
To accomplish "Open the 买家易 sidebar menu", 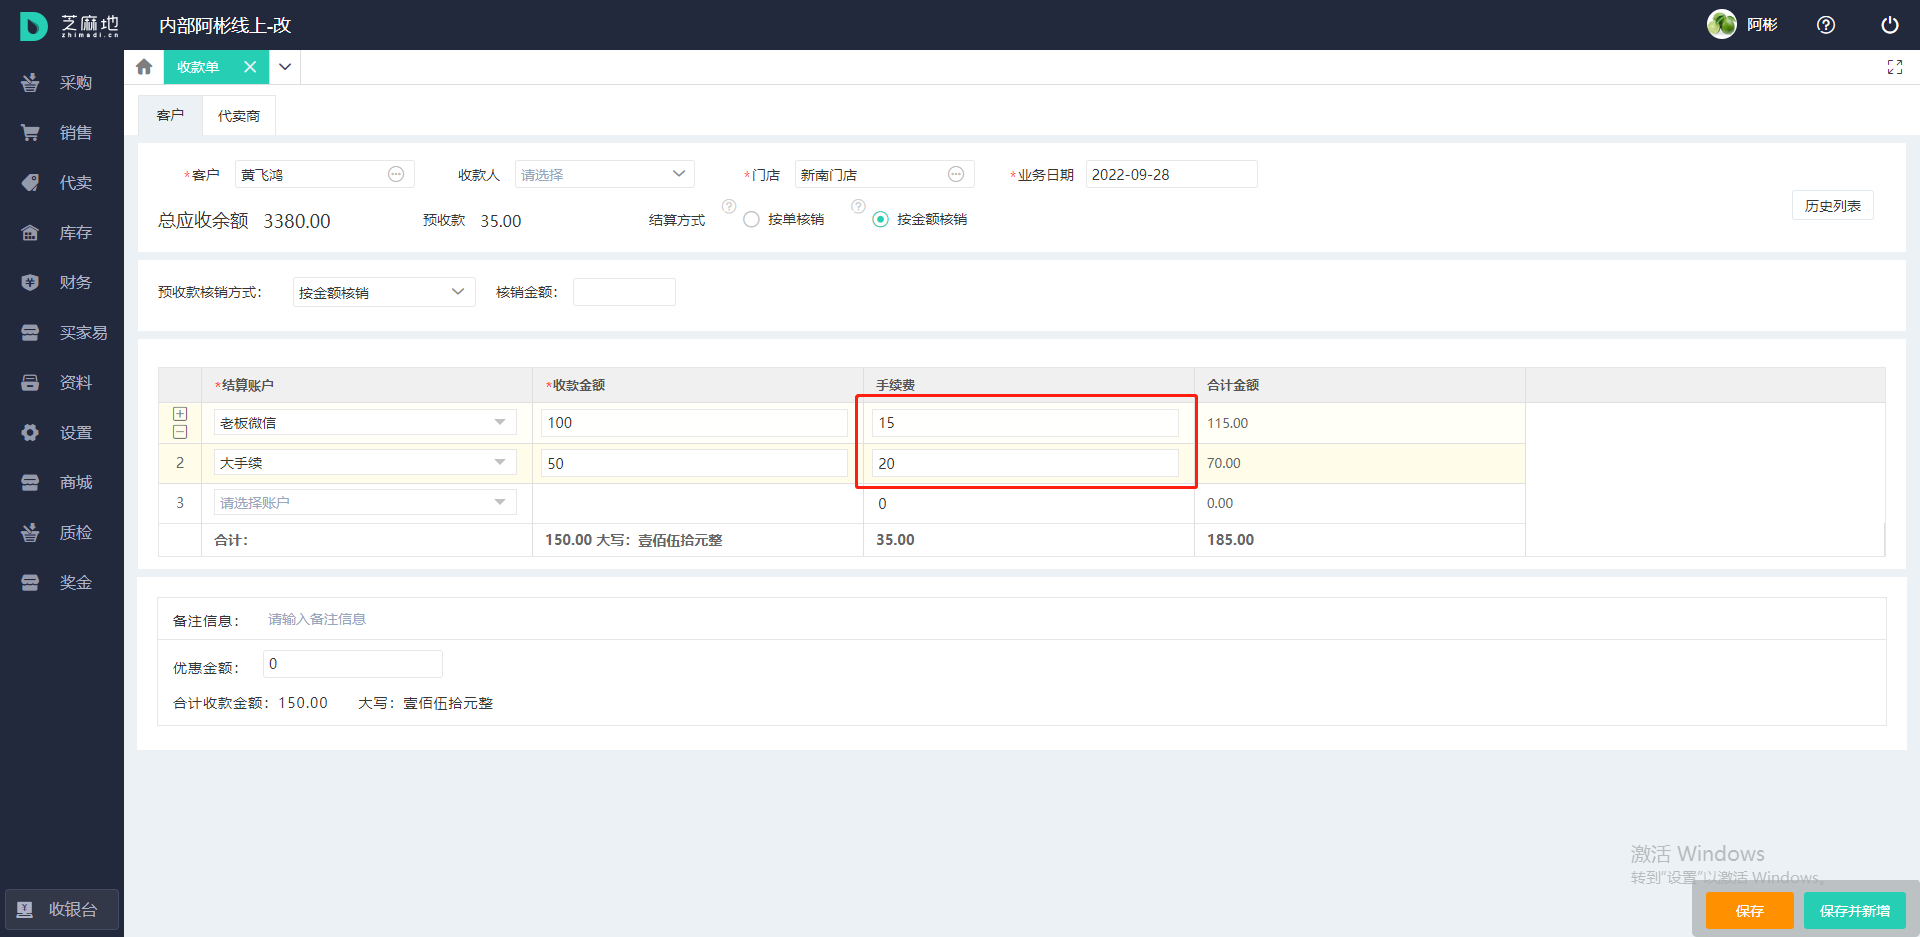I will pyautogui.click(x=62, y=332).
